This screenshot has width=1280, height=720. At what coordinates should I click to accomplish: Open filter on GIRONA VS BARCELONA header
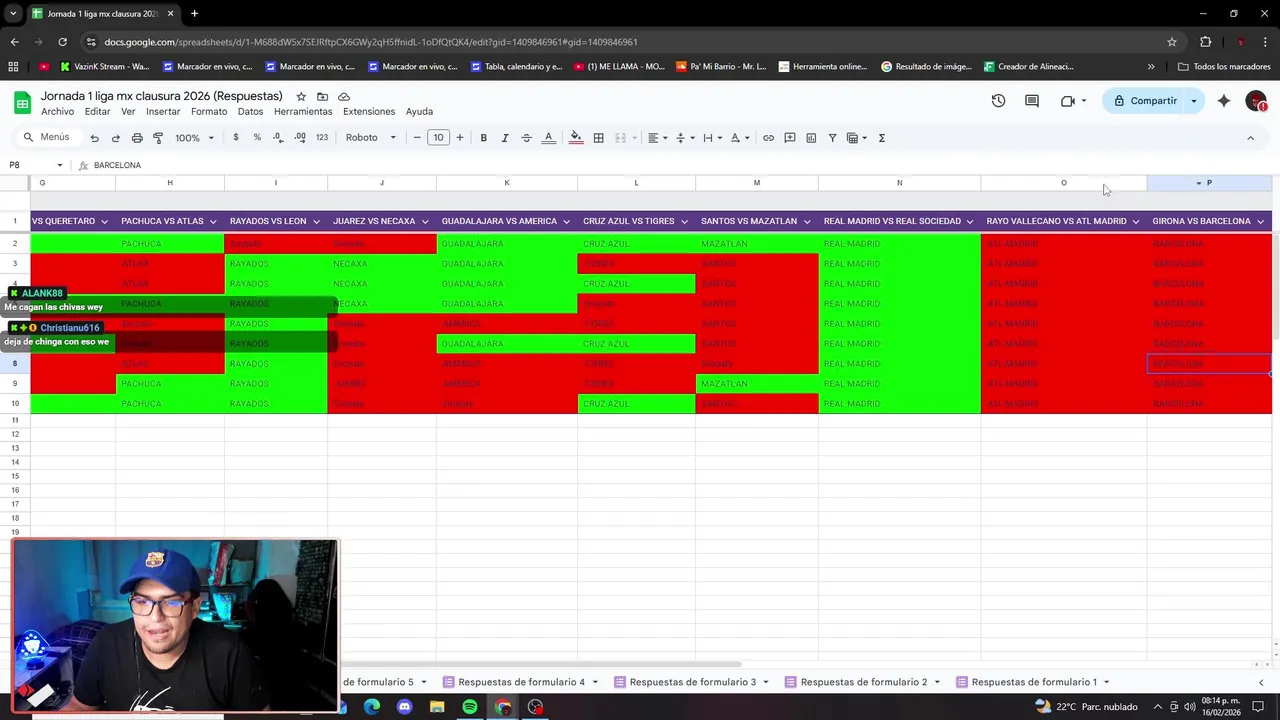click(x=1261, y=221)
